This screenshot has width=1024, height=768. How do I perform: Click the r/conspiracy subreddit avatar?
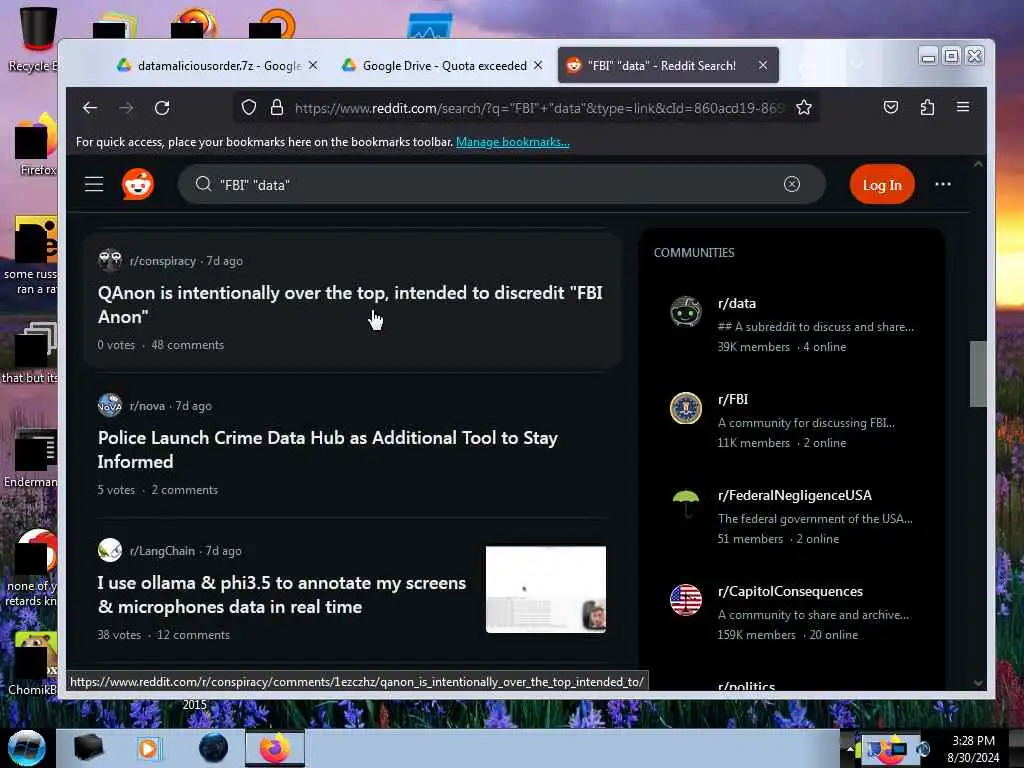tap(110, 260)
